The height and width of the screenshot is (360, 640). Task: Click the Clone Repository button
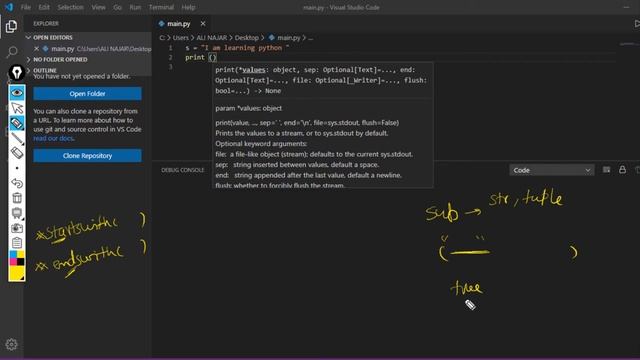(x=87, y=156)
